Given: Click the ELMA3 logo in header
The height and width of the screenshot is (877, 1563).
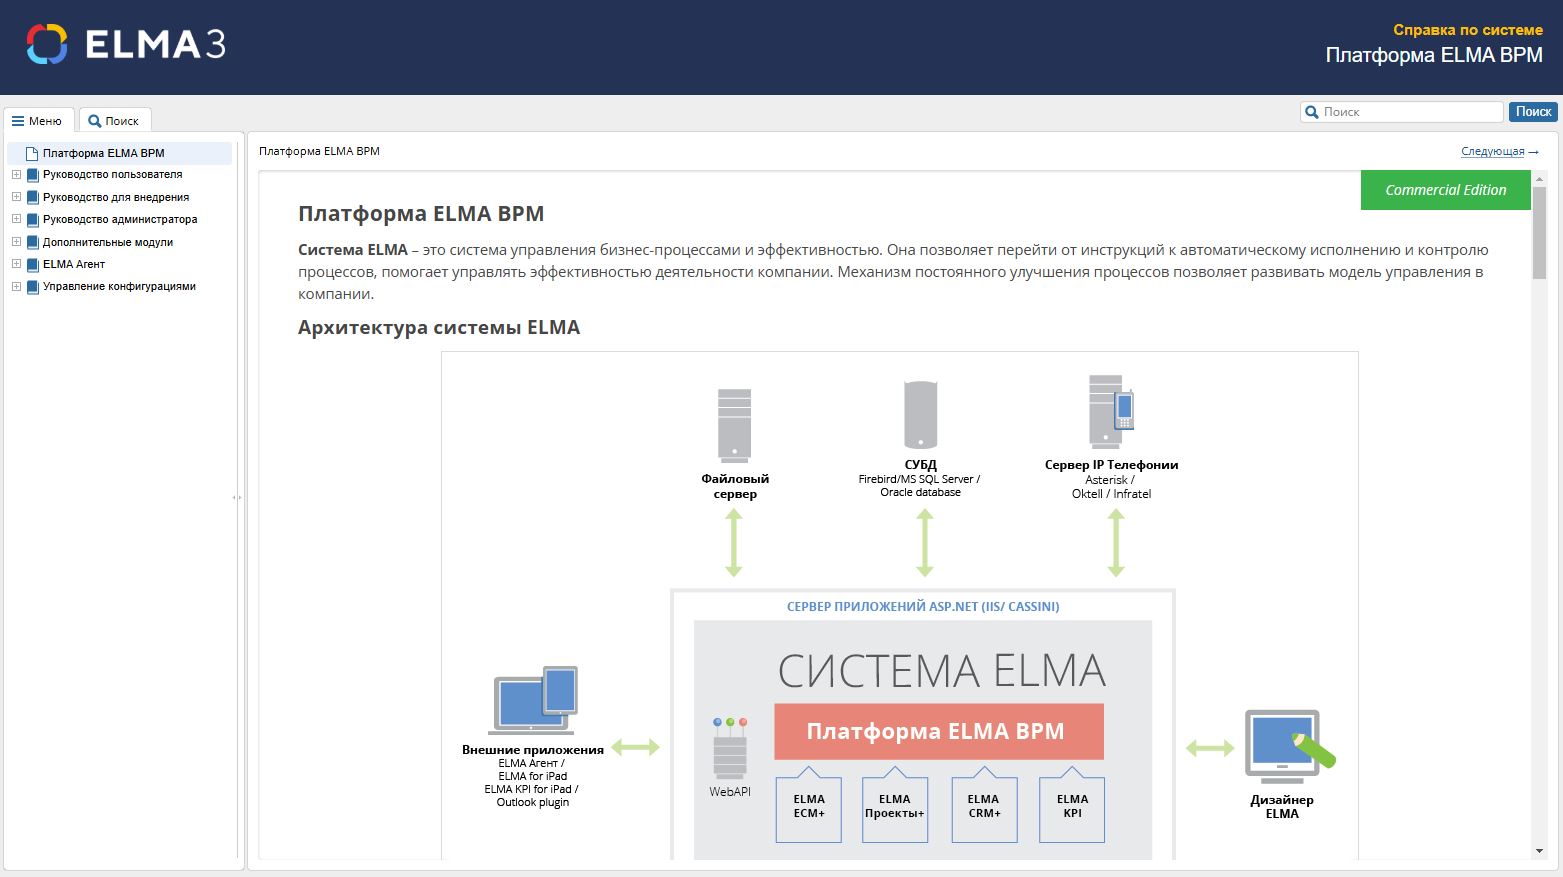Looking at the screenshot, I should coord(126,45).
